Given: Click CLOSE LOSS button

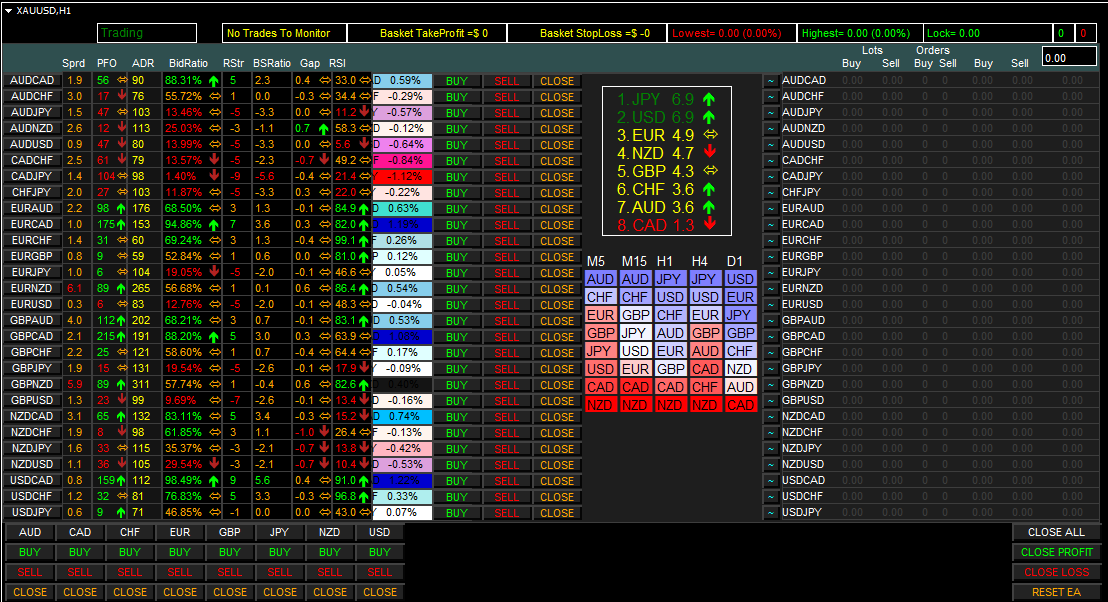Looking at the screenshot, I should [1056, 572].
